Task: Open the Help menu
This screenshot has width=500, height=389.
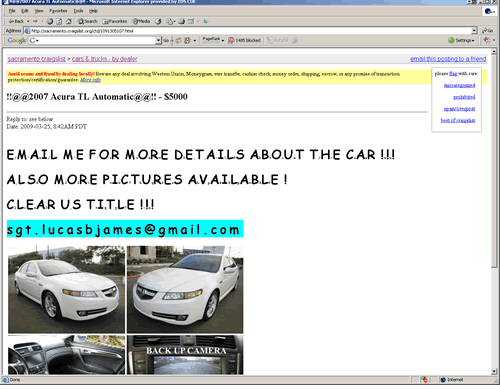Action: [93, 11]
